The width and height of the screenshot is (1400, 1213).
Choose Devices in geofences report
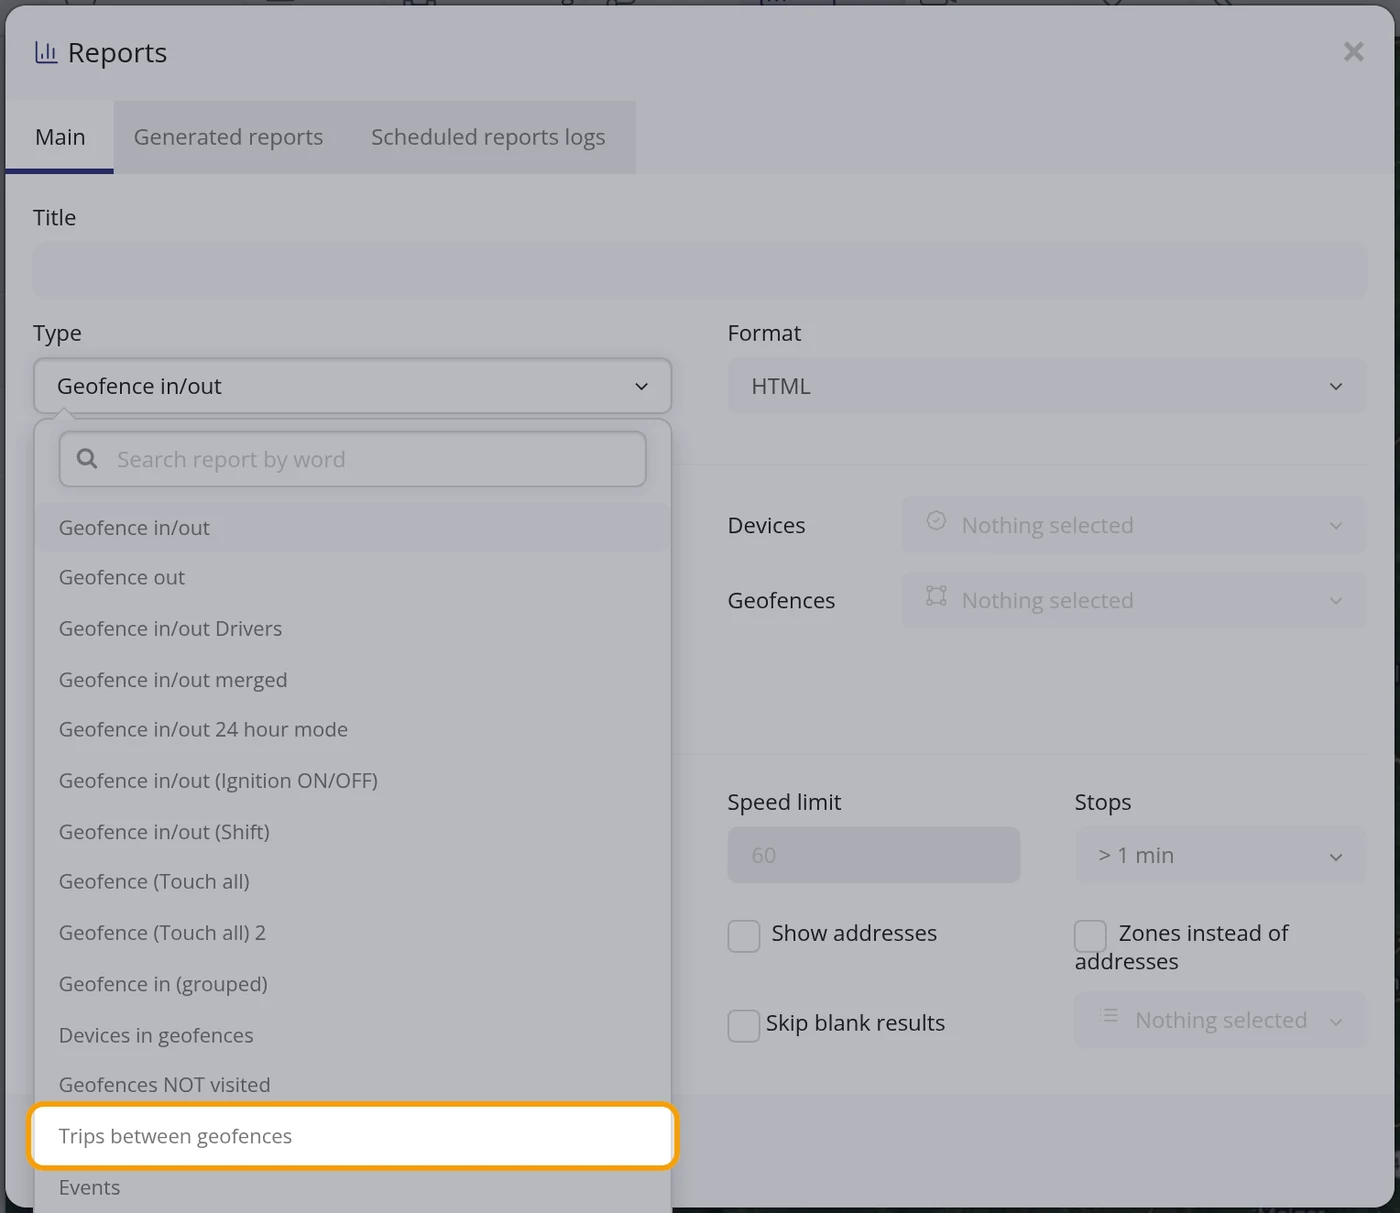click(x=352, y=1035)
